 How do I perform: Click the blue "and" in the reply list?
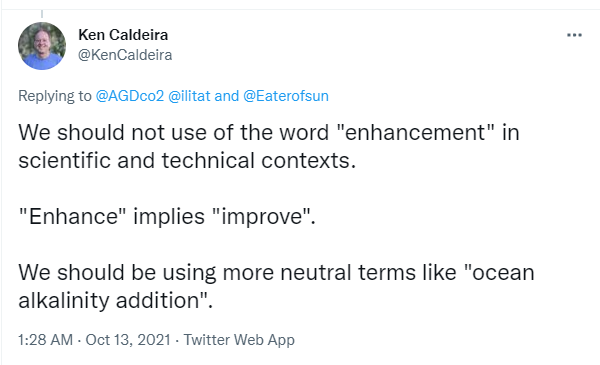[227, 96]
